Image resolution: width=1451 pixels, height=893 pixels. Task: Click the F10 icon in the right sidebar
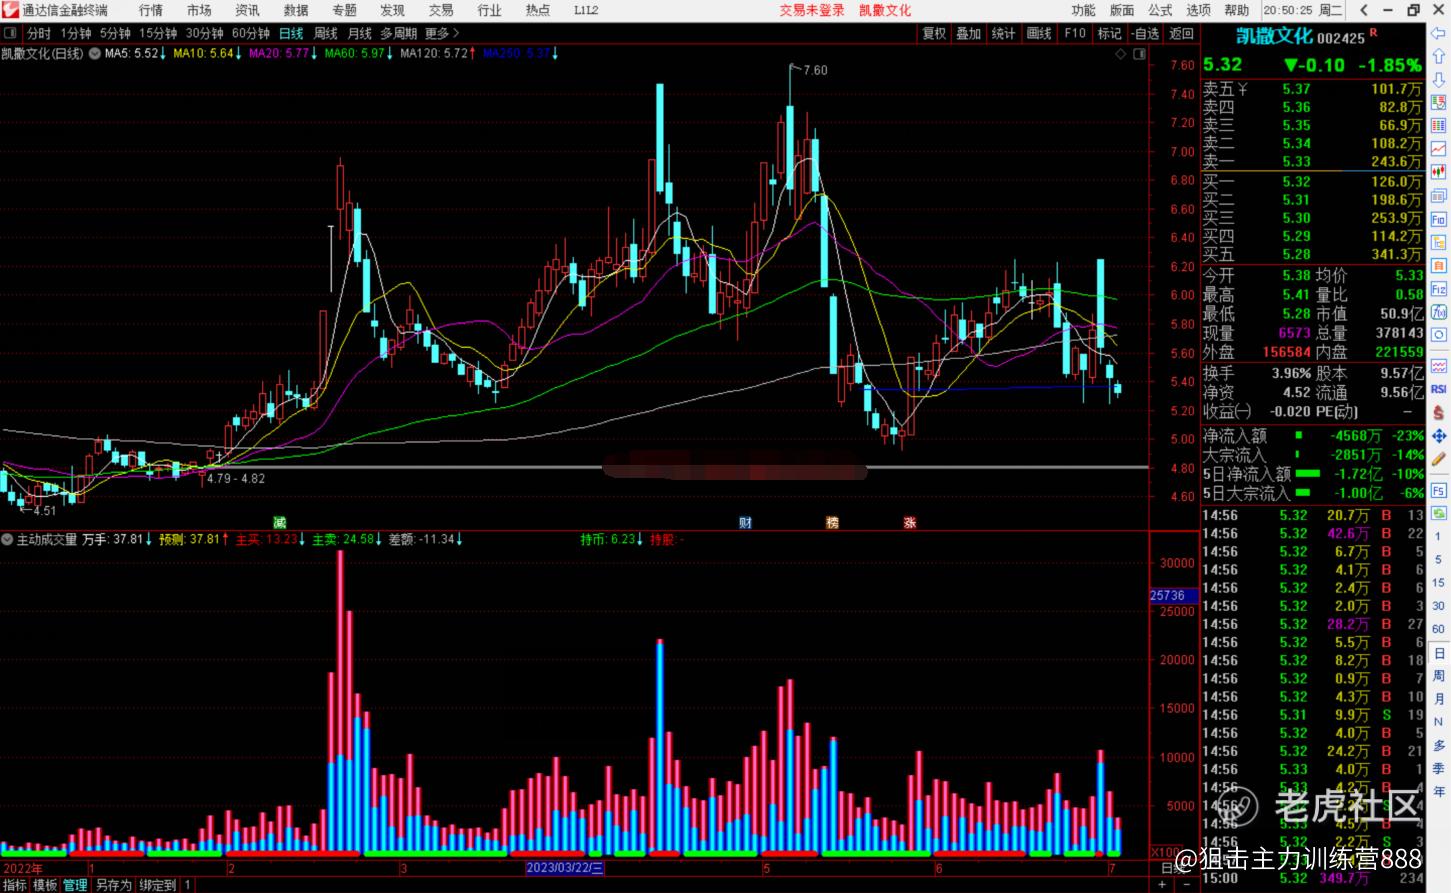(x=1439, y=219)
